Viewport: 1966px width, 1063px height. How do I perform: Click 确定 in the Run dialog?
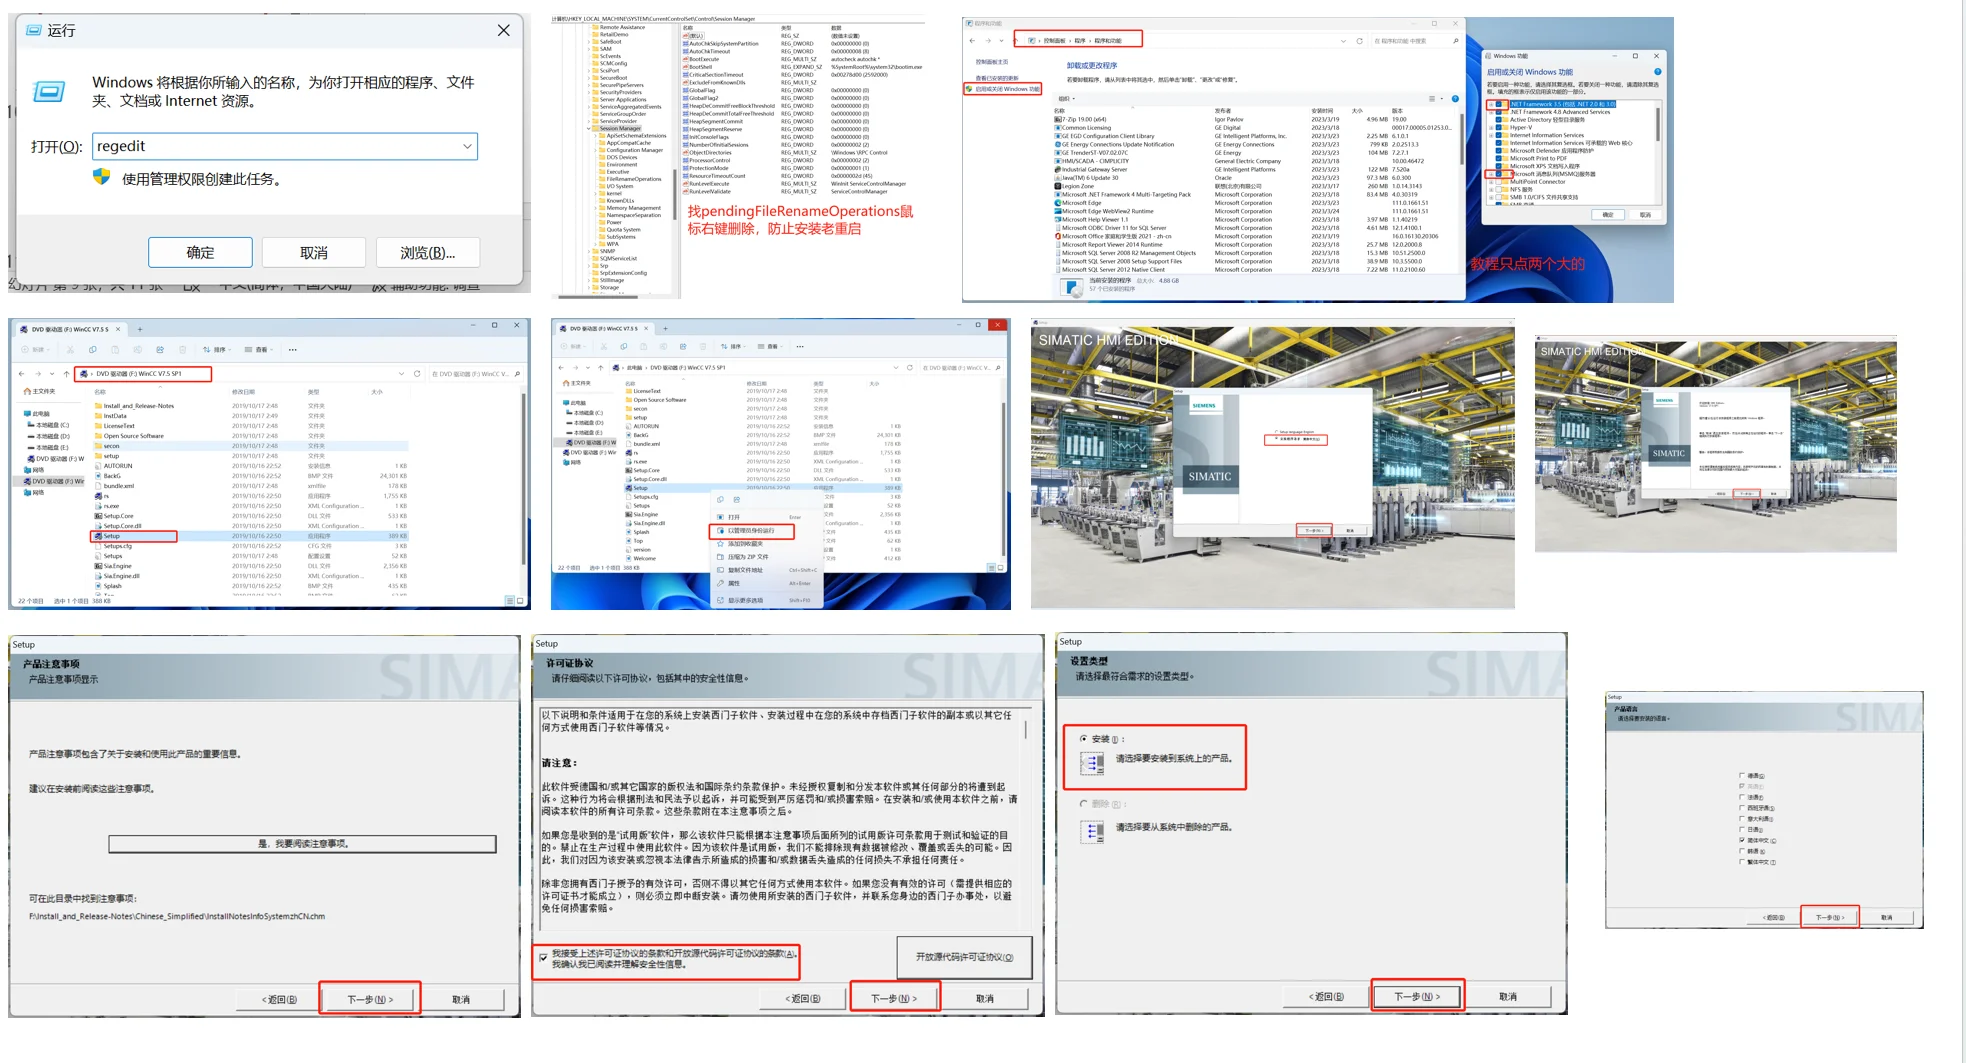(200, 253)
